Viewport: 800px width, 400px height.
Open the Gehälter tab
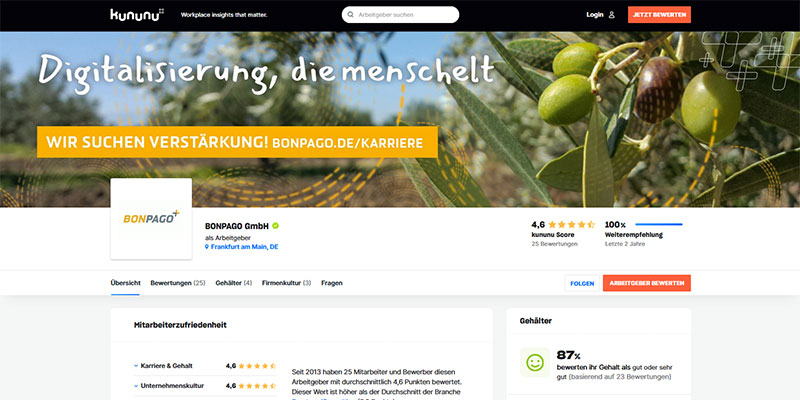click(x=234, y=283)
